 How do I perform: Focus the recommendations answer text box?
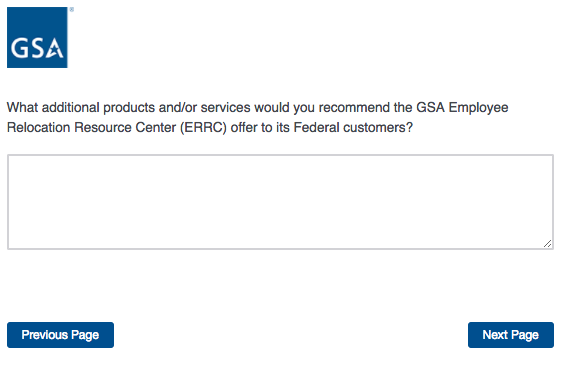[280, 202]
